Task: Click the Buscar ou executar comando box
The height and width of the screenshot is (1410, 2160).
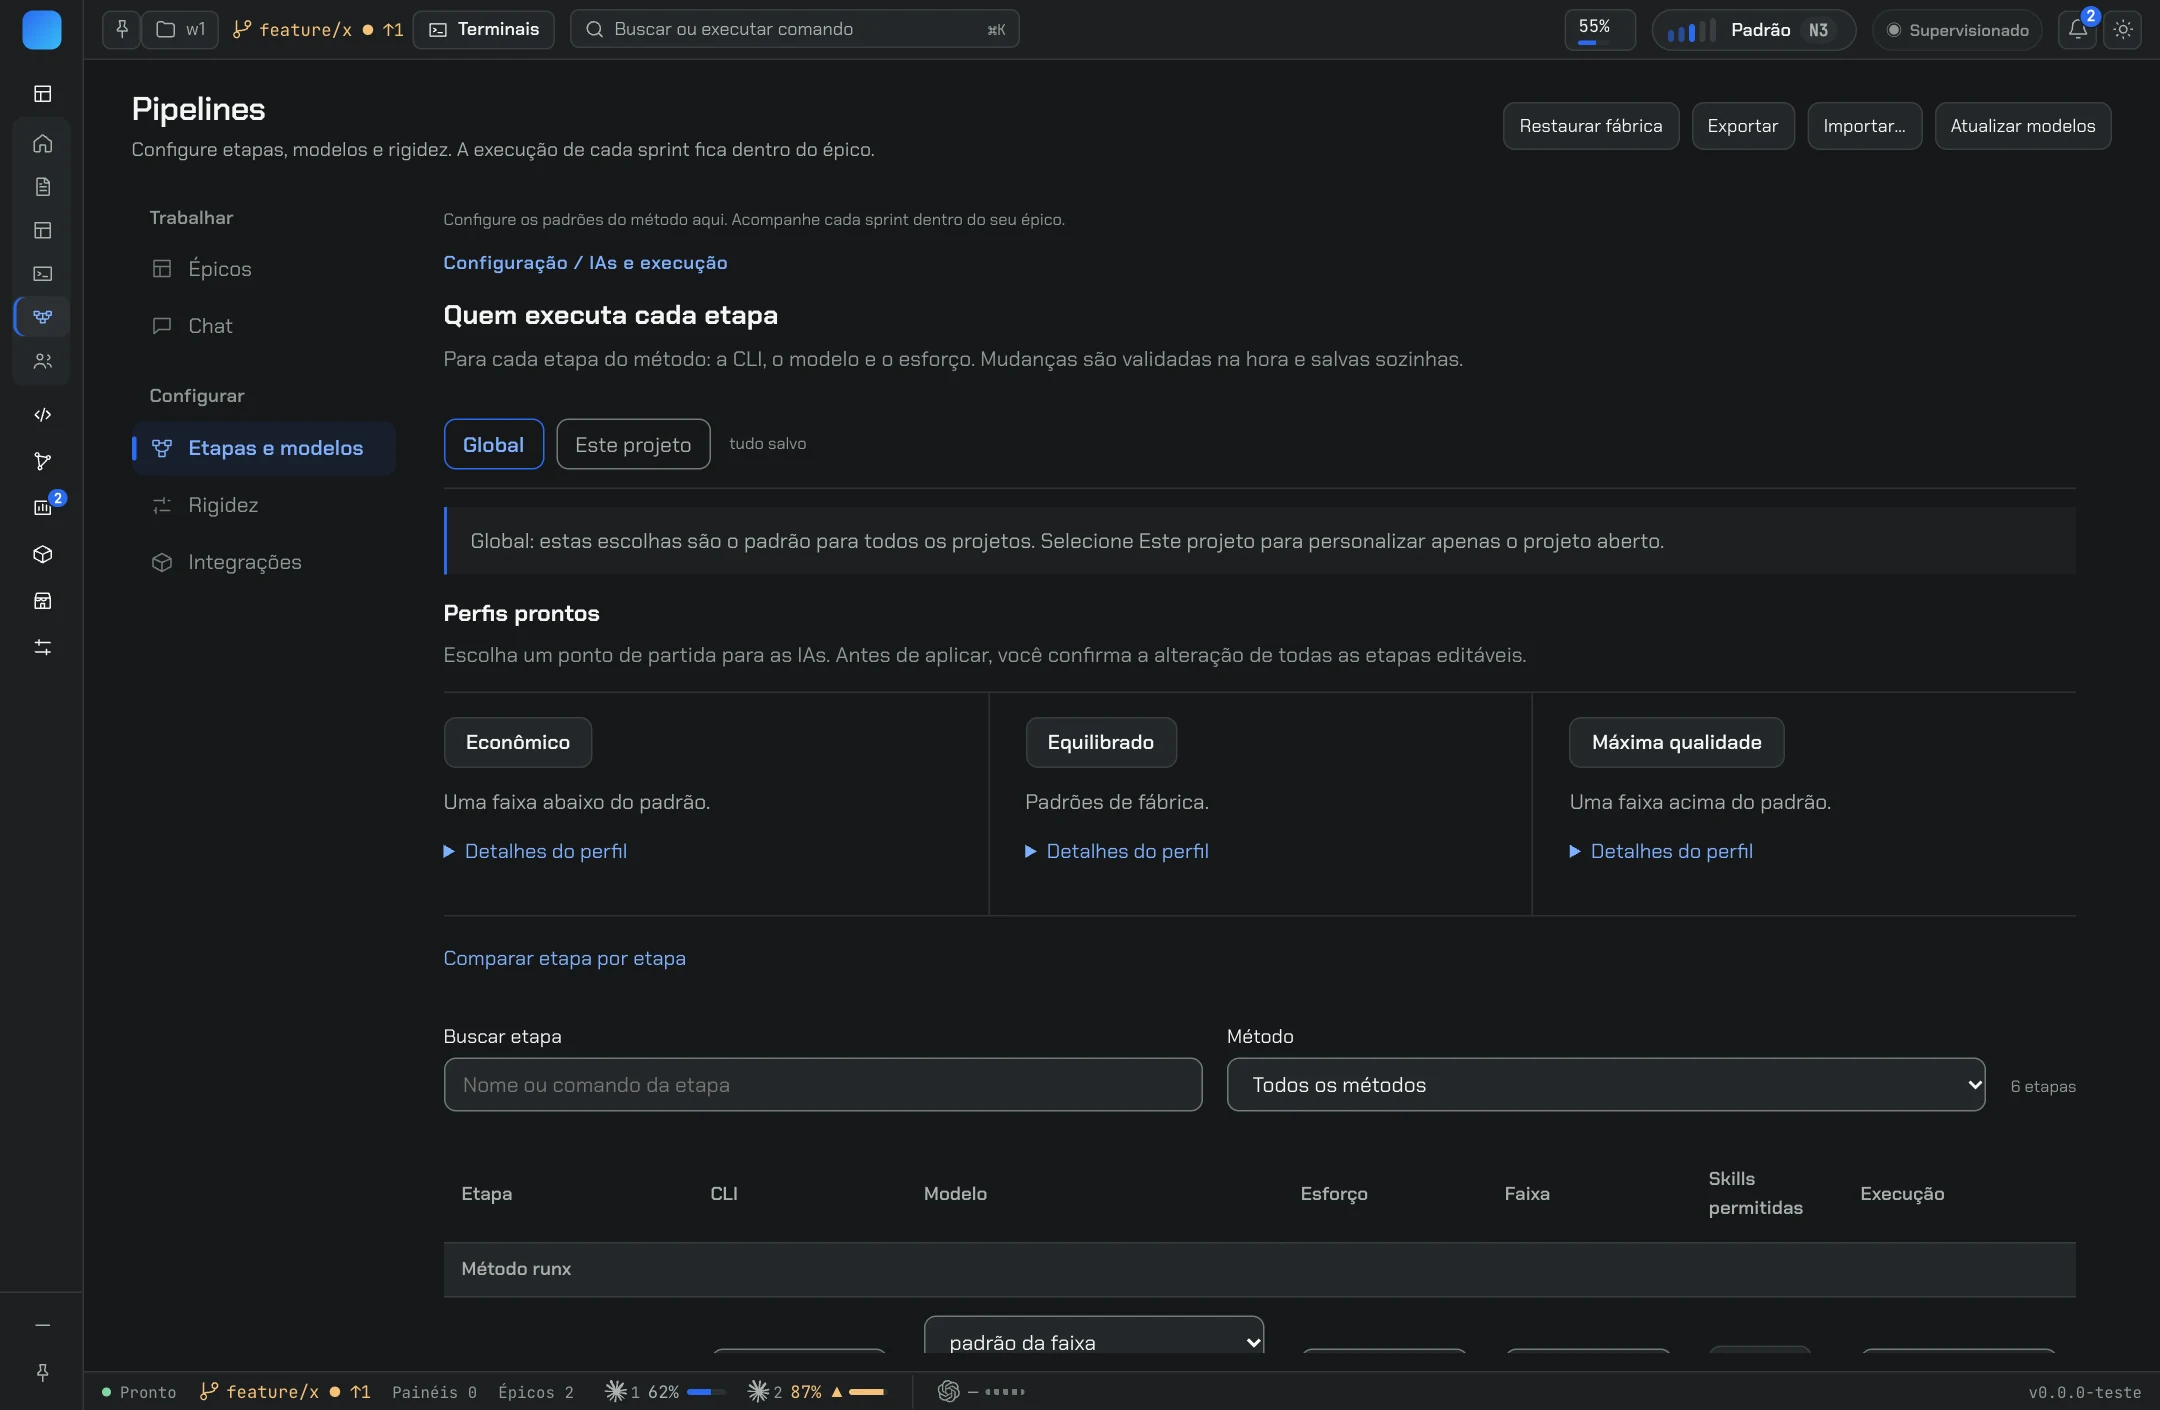Action: point(795,29)
